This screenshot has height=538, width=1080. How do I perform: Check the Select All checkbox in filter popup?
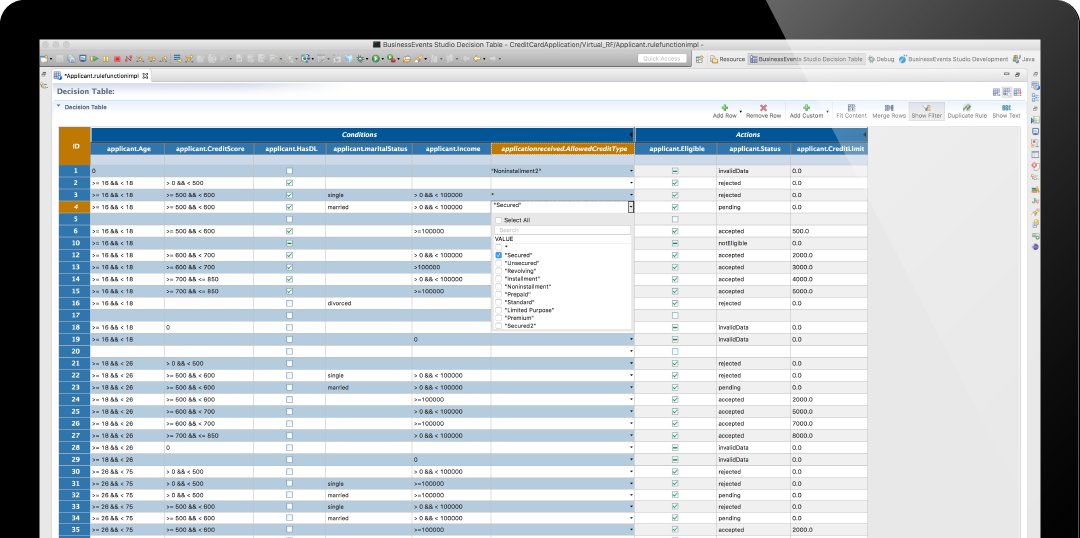pos(499,220)
